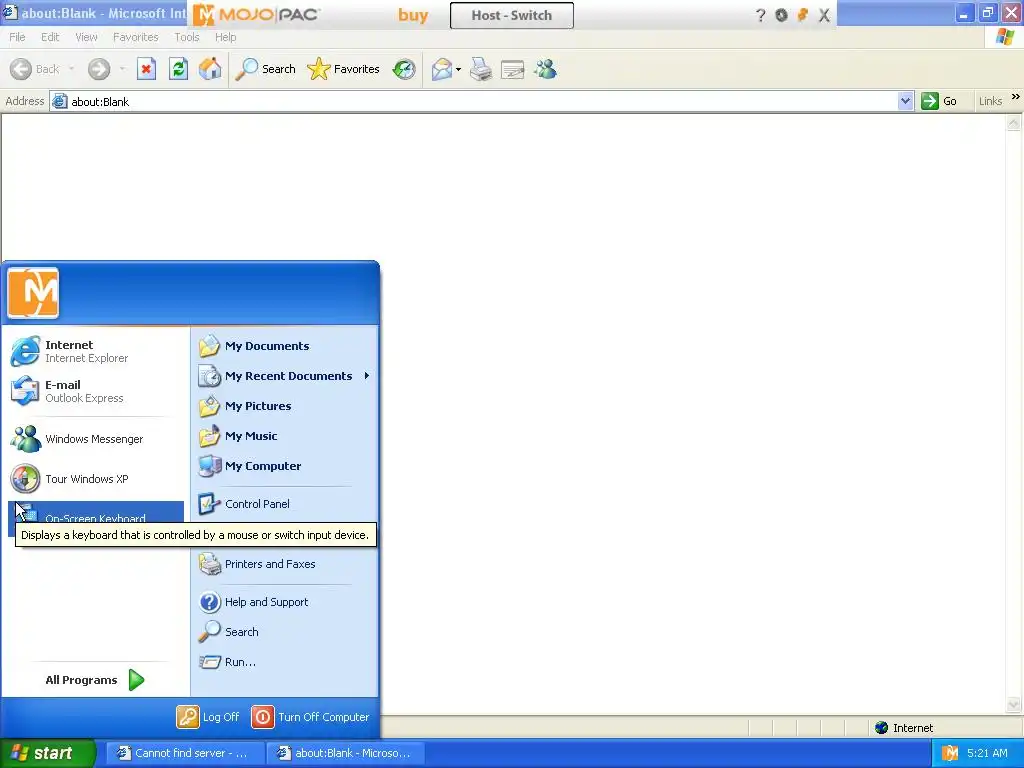
Task: Click the MojoPac settings gear icon
Action: click(781, 15)
